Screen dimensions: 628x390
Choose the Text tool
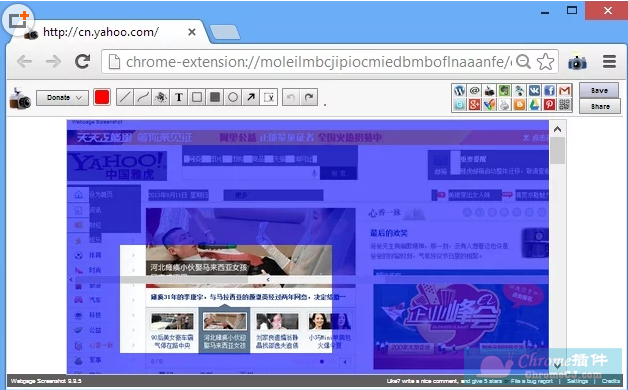[x=179, y=97]
